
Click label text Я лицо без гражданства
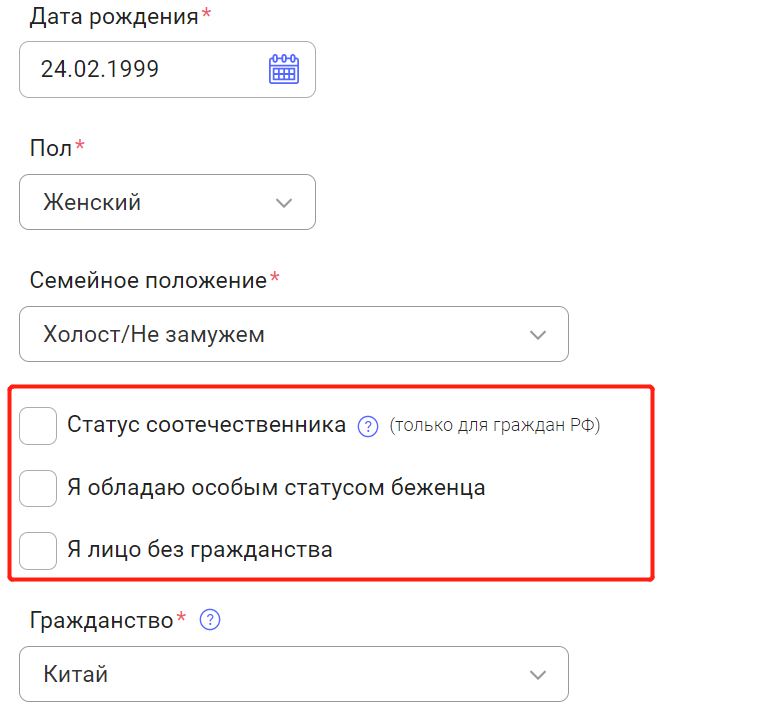tap(200, 550)
